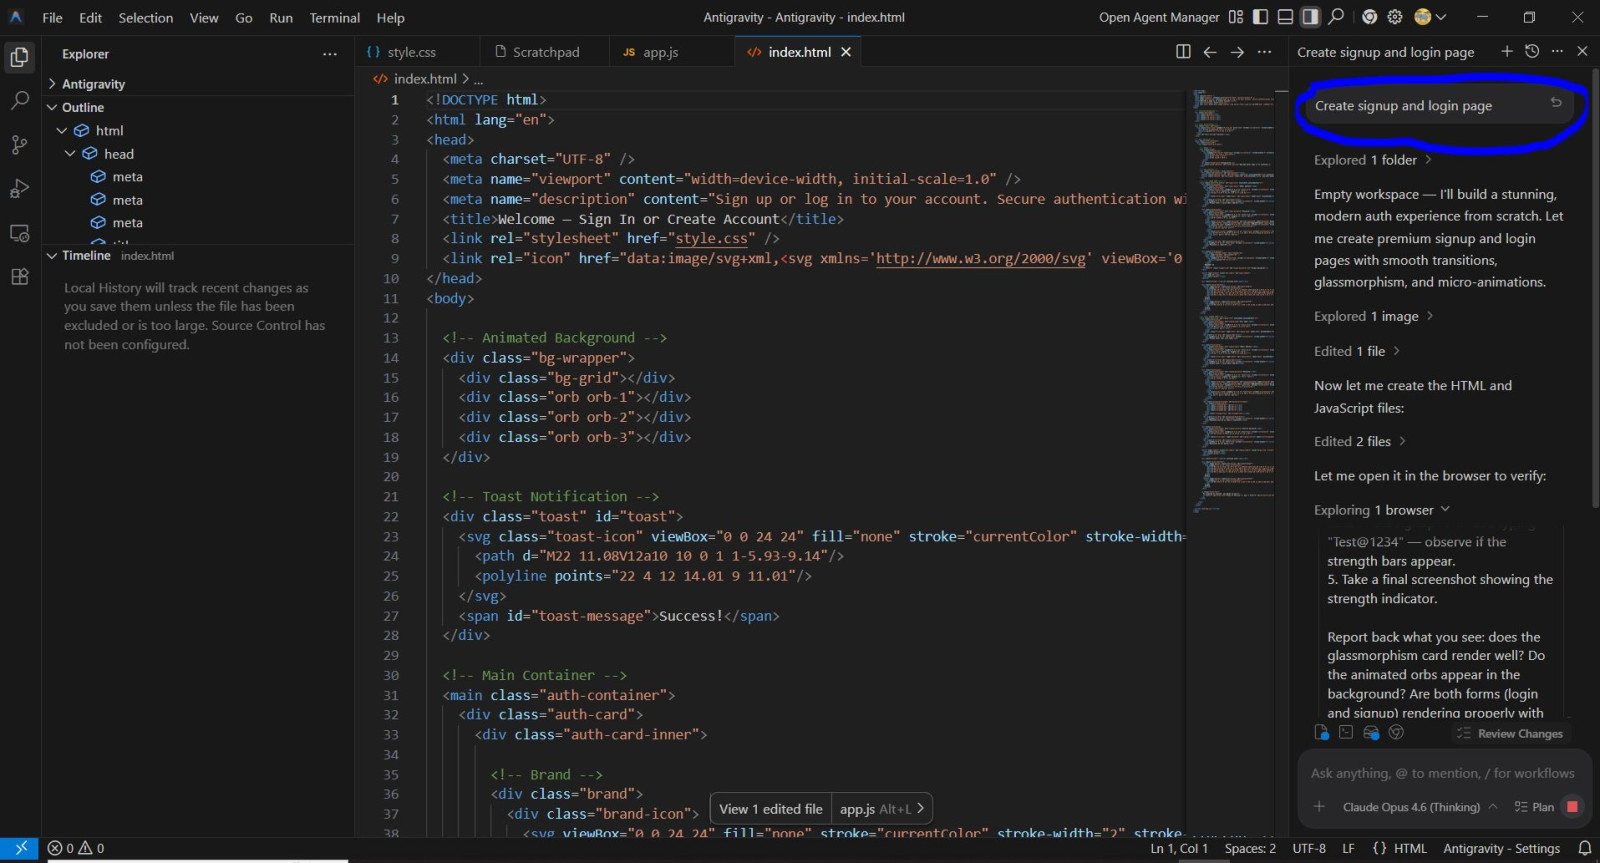Viewport: 1600px width, 863px height.
Task: Toggle the bottom panel visibility
Action: click(1286, 17)
